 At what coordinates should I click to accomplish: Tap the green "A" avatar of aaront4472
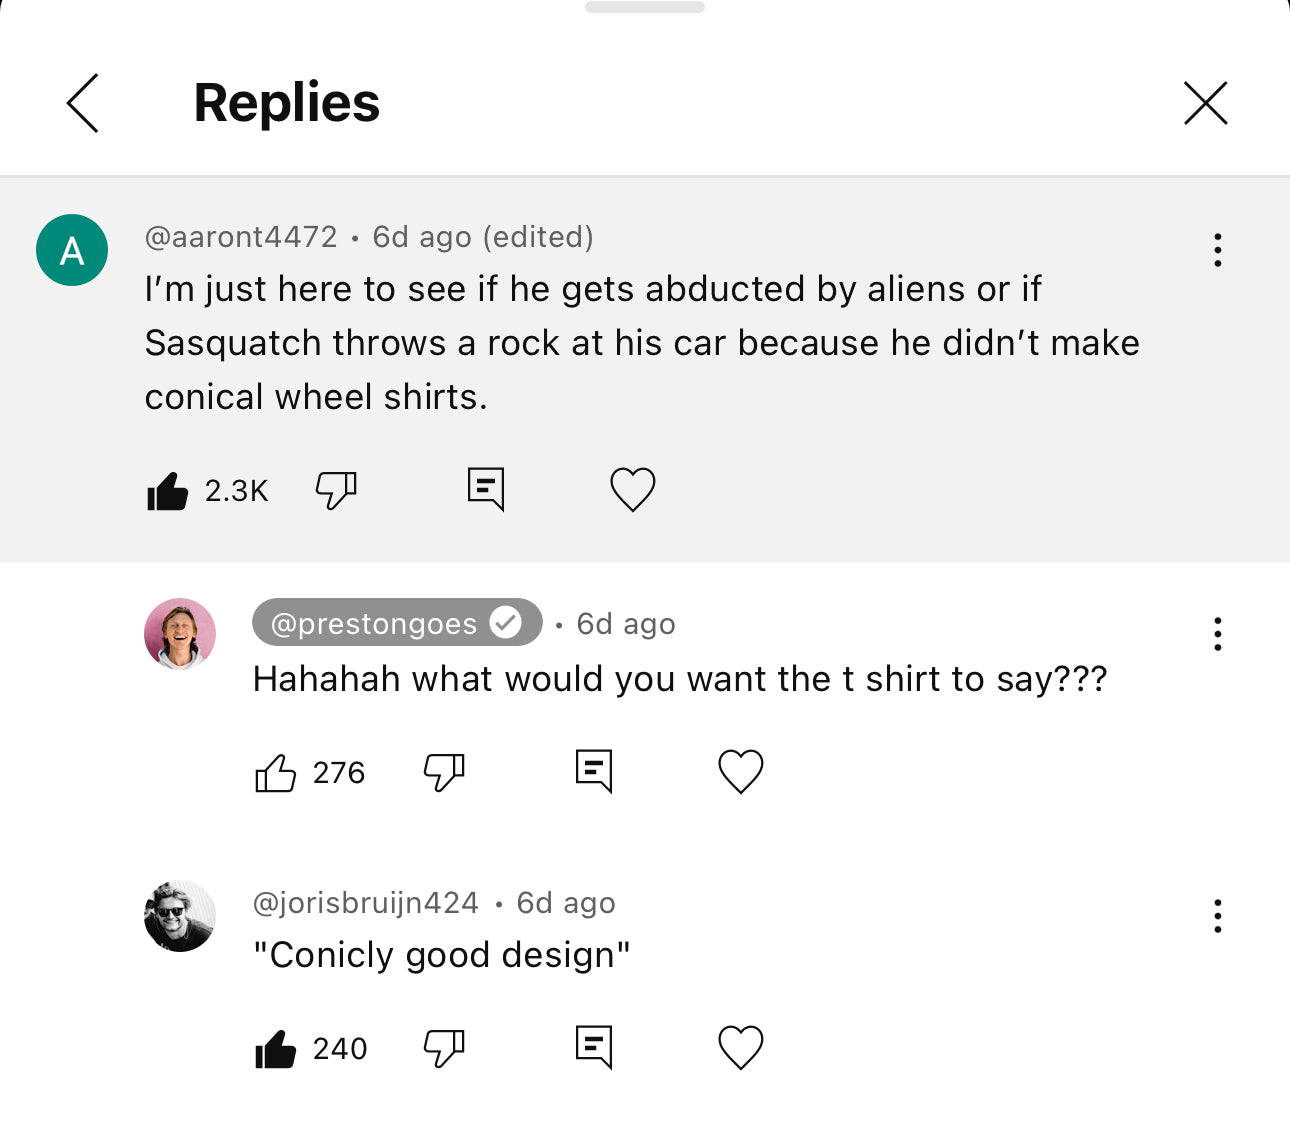click(72, 250)
